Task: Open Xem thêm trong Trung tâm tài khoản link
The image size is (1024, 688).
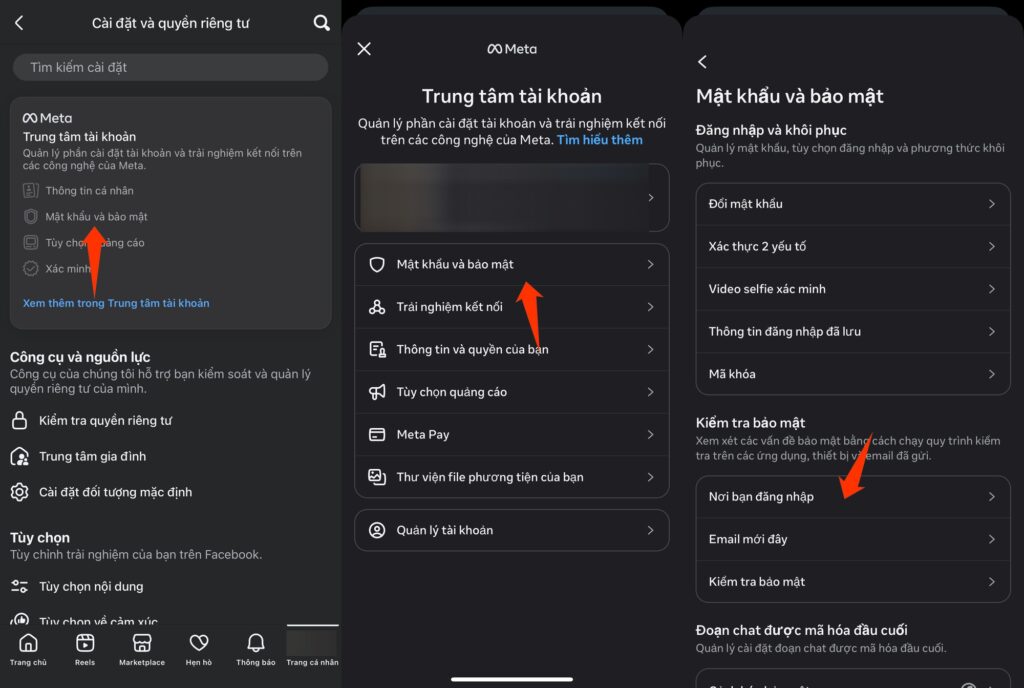Action: [116, 303]
